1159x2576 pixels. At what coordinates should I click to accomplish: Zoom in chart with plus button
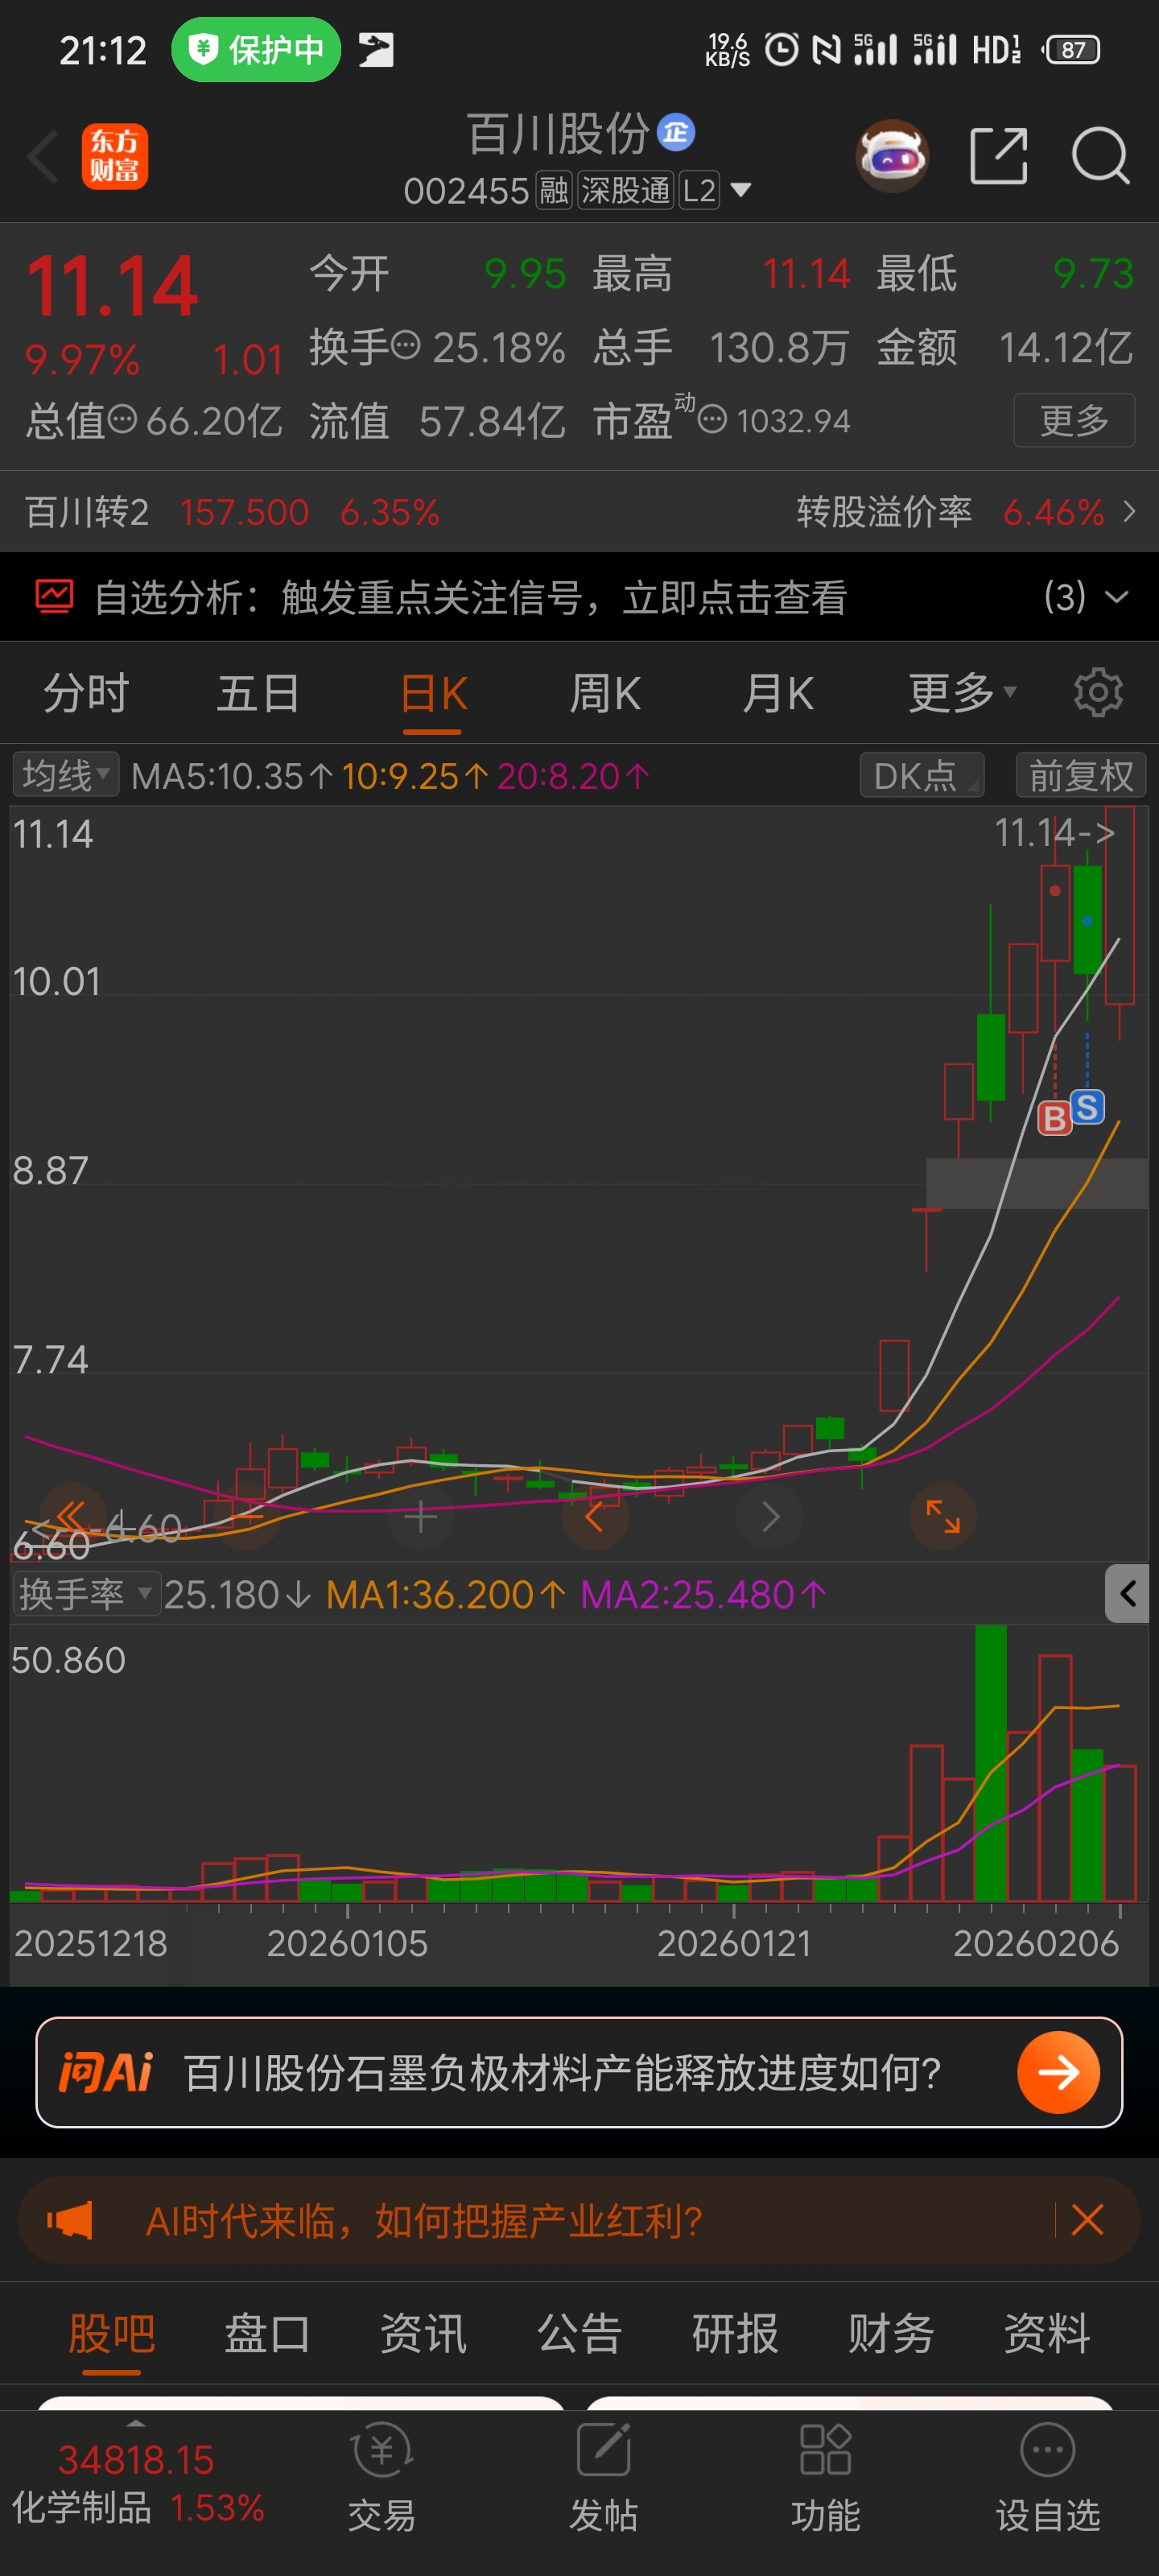pos(420,1516)
